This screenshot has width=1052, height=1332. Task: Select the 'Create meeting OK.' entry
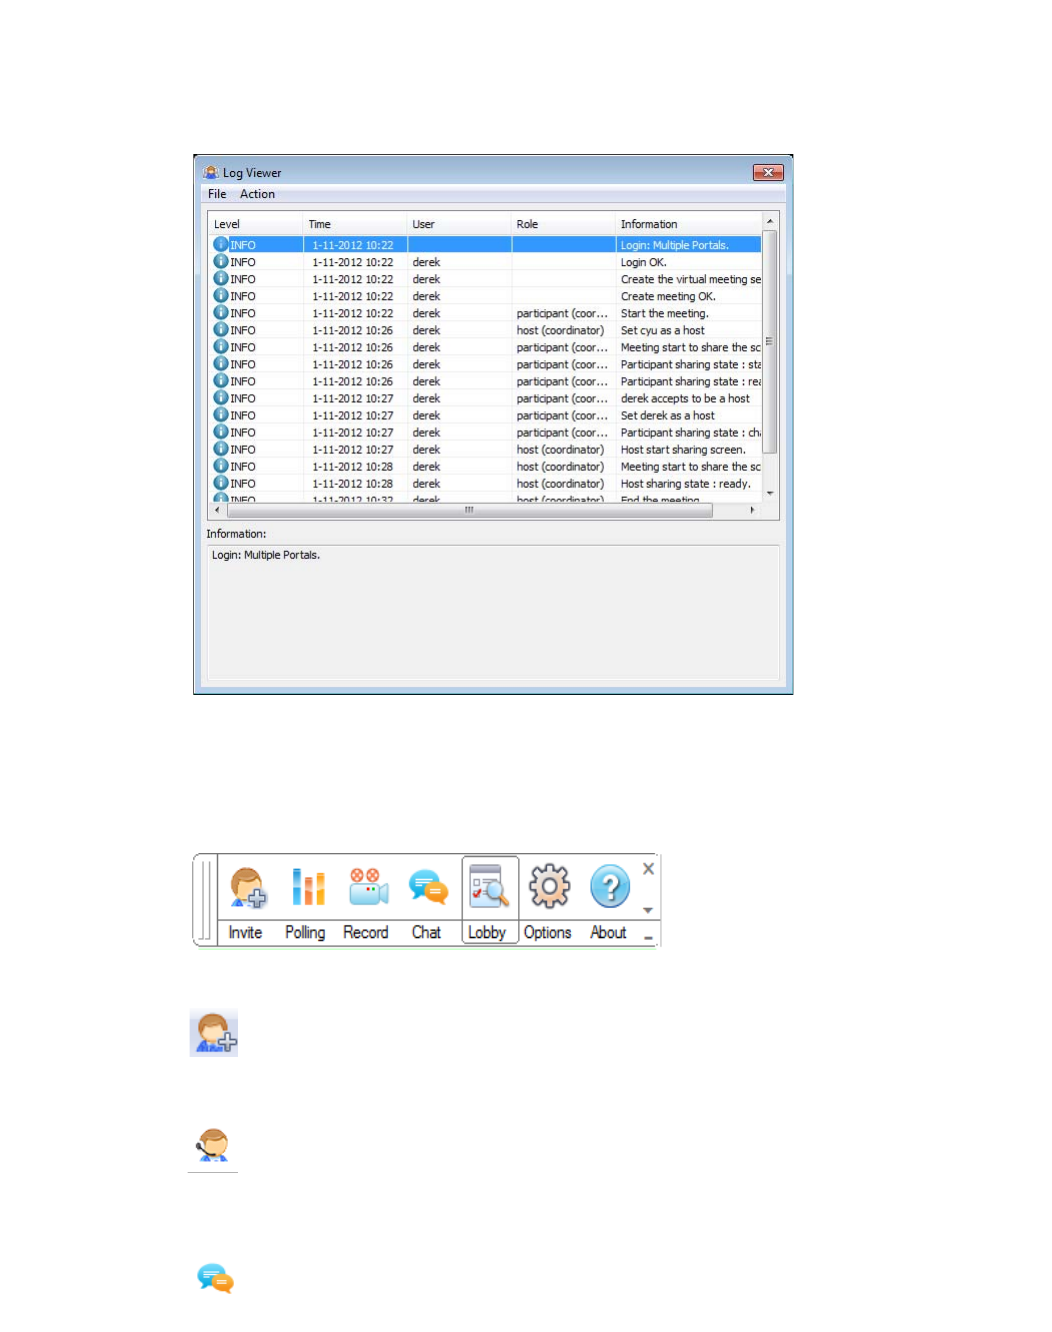point(485,296)
